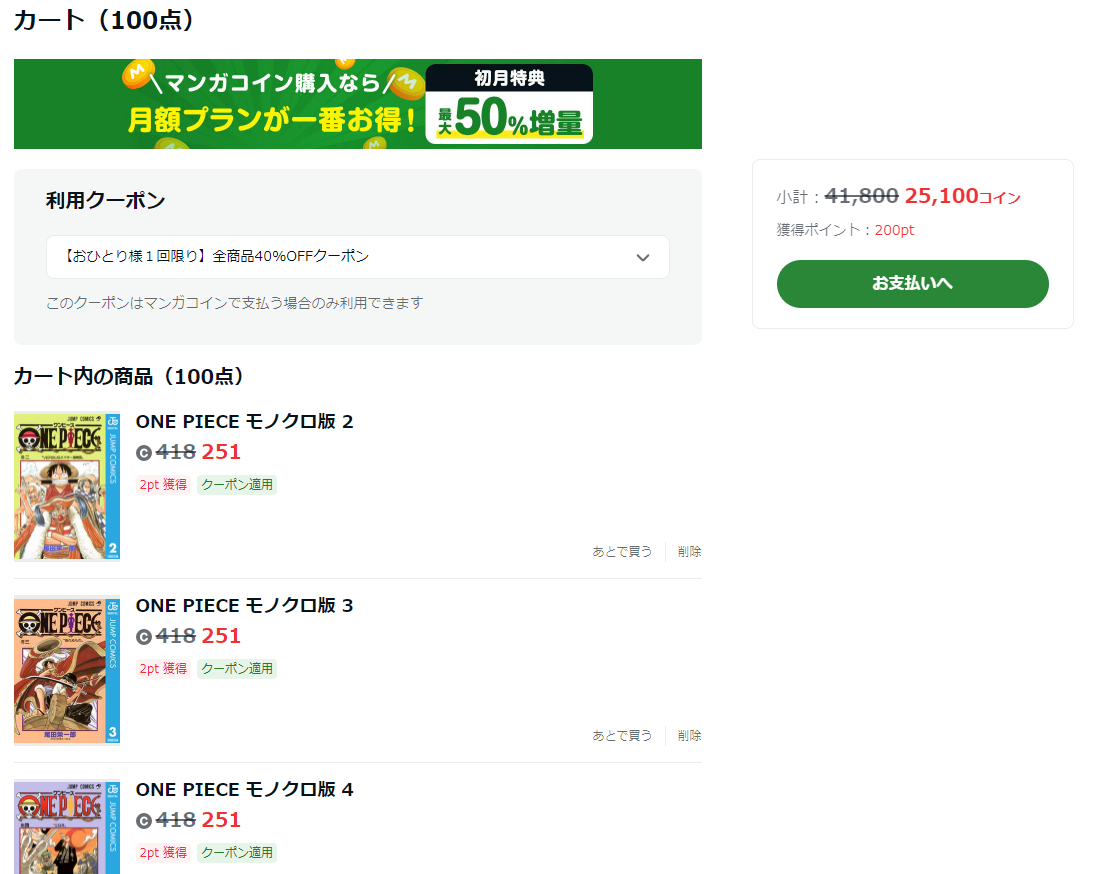Open the ONE PIECE モノクロ版 4 title link
This screenshot has width=1105, height=874.
pyautogui.click(x=244, y=789)
